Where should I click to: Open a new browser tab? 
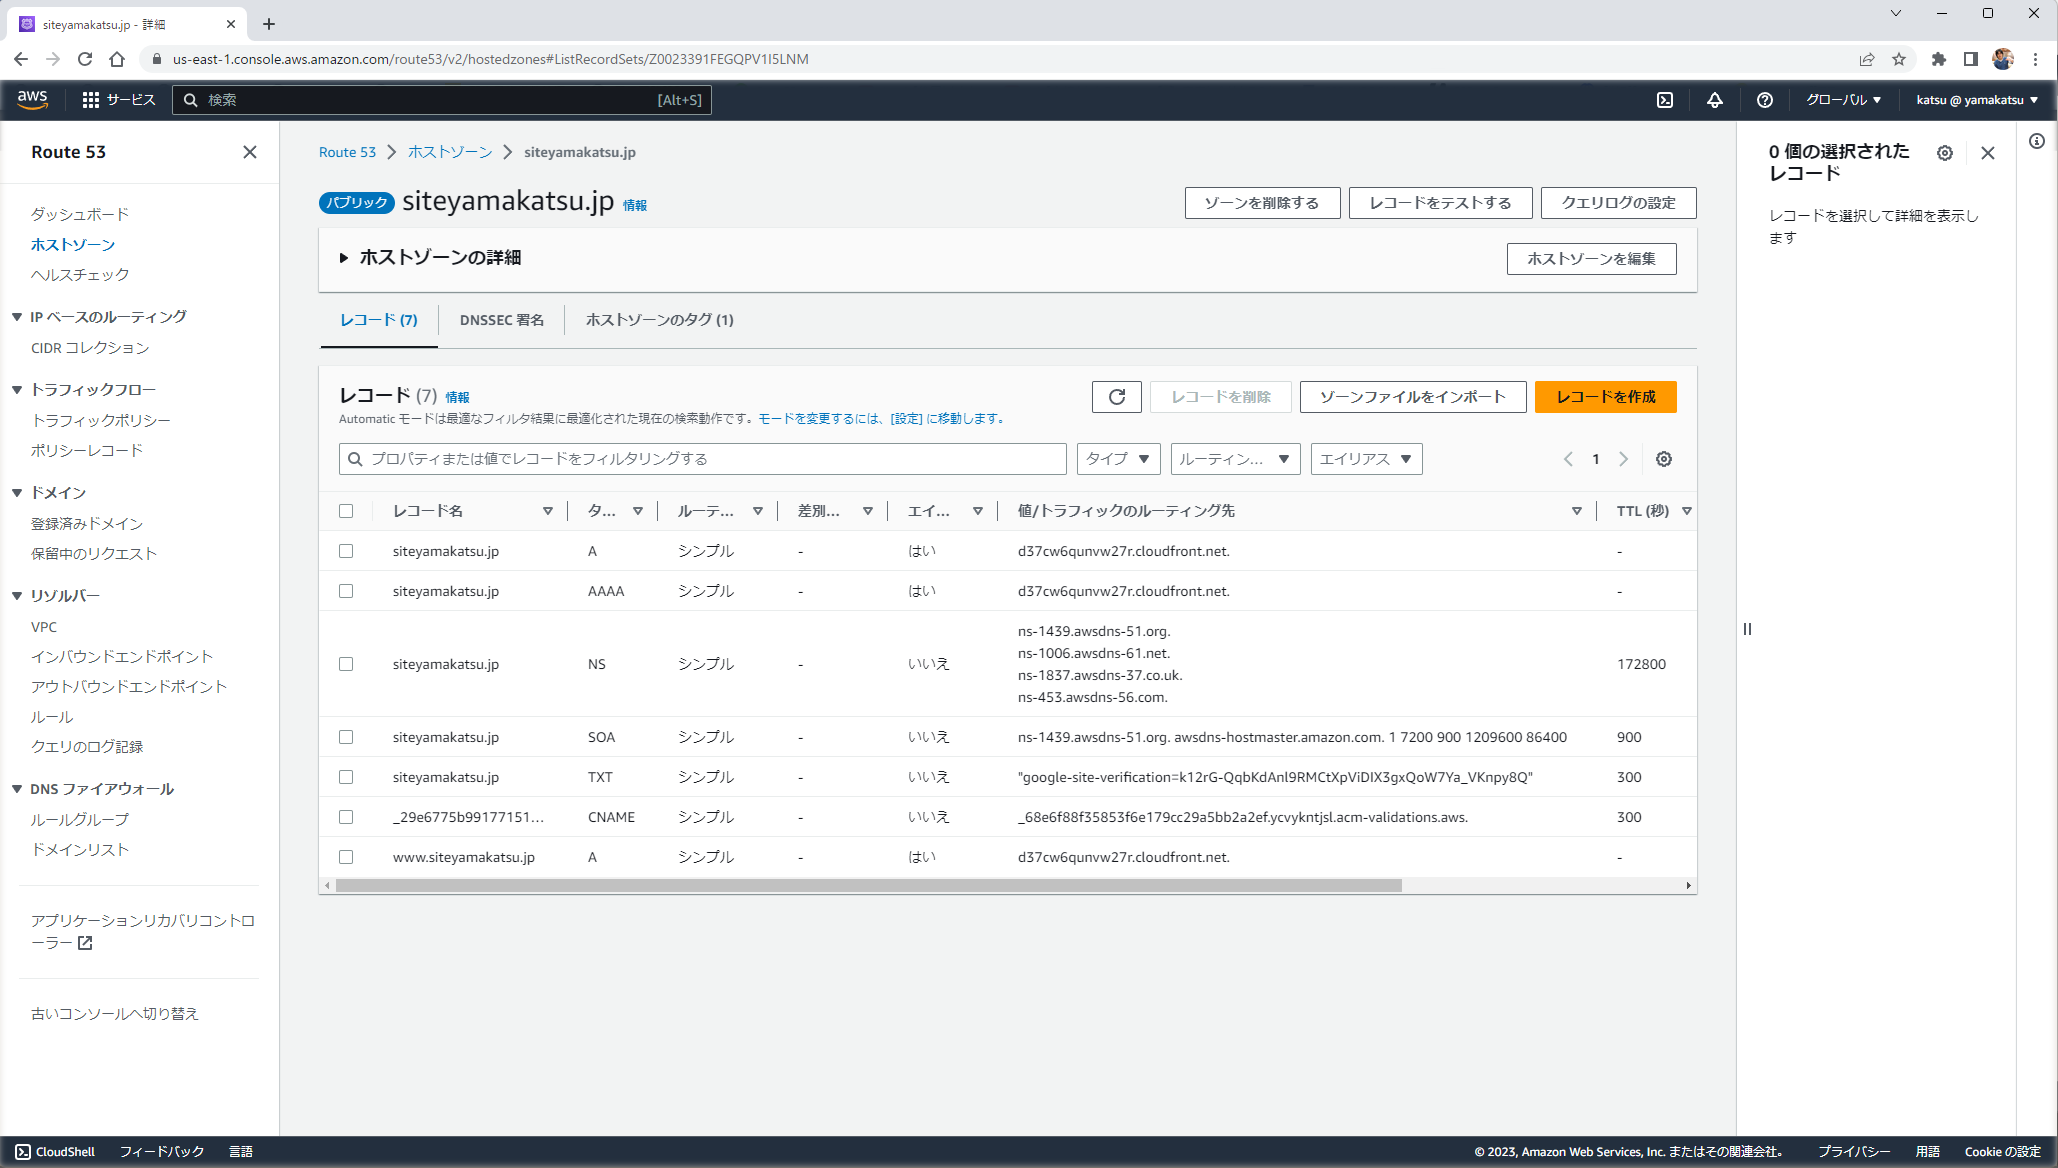[x=269, y=24]
